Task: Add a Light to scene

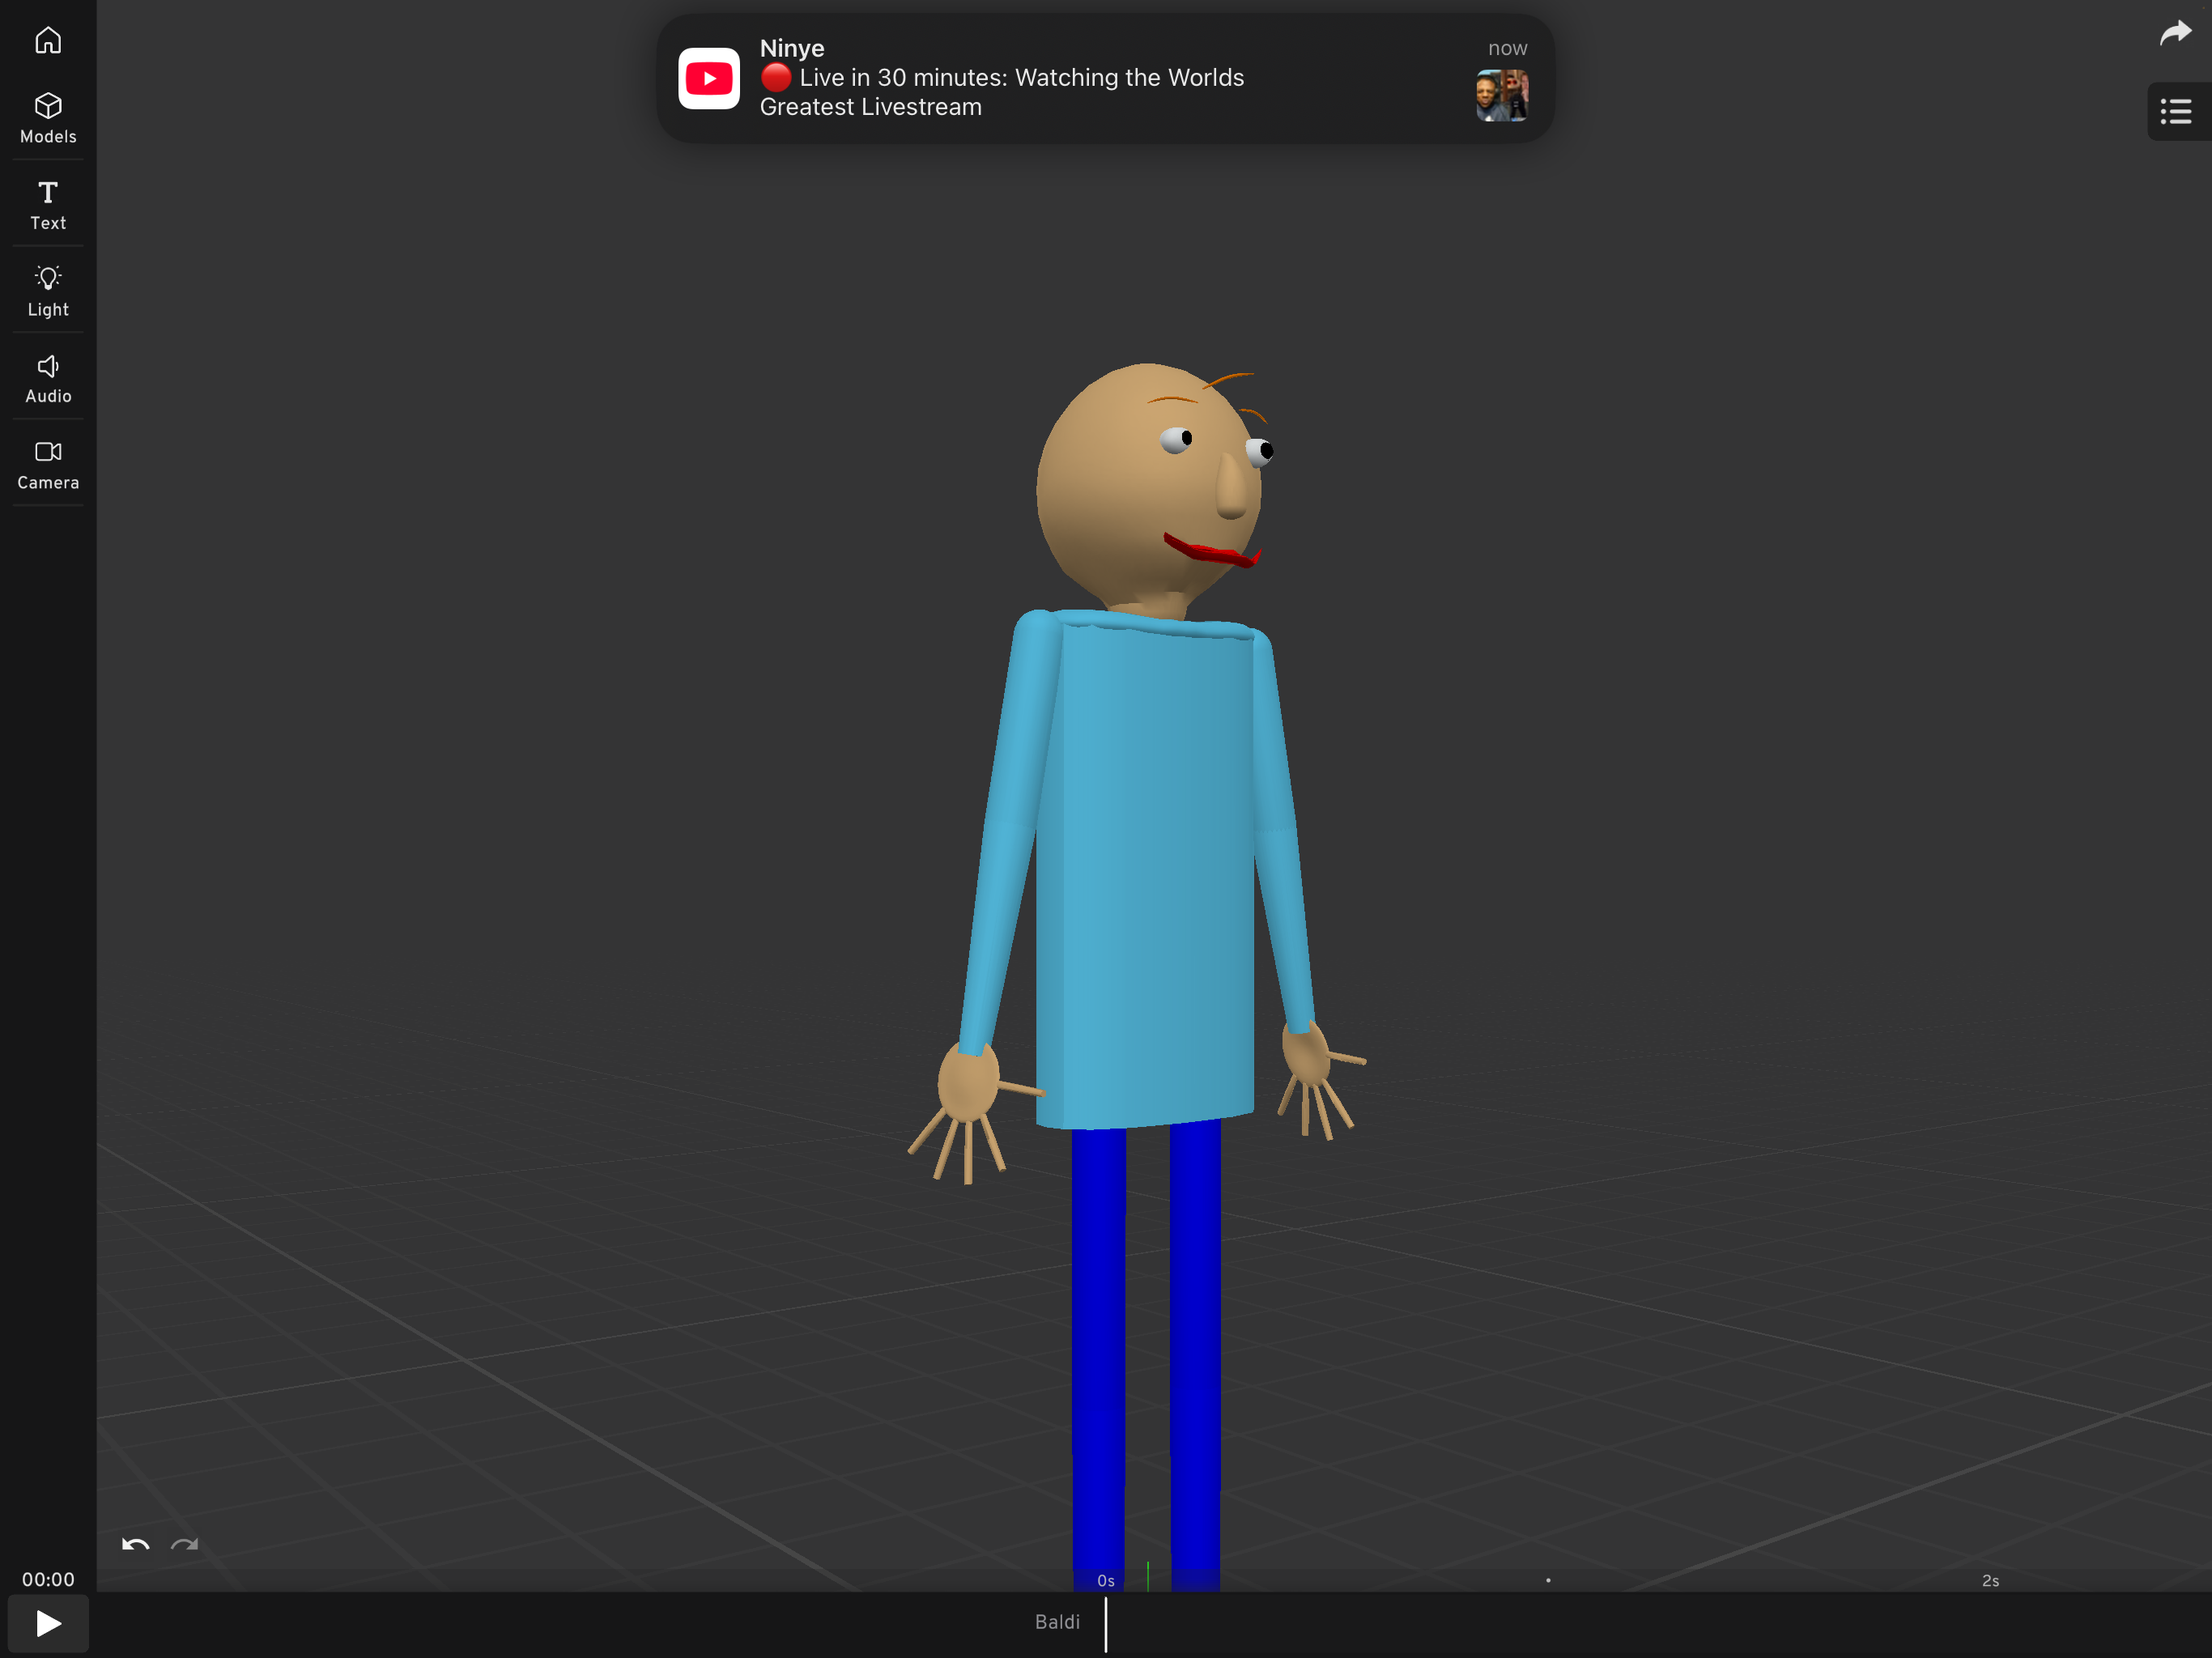Action: [48, 291]
